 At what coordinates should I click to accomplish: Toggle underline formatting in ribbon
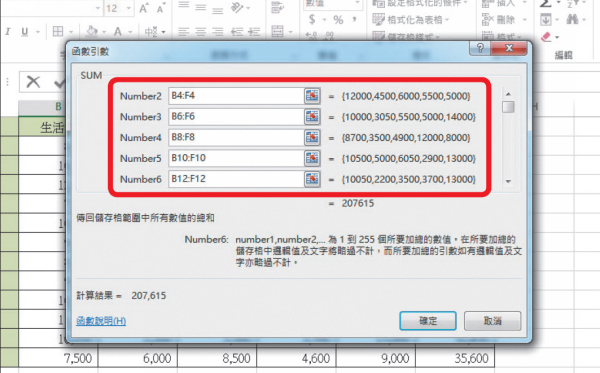(x=24, y=31)
